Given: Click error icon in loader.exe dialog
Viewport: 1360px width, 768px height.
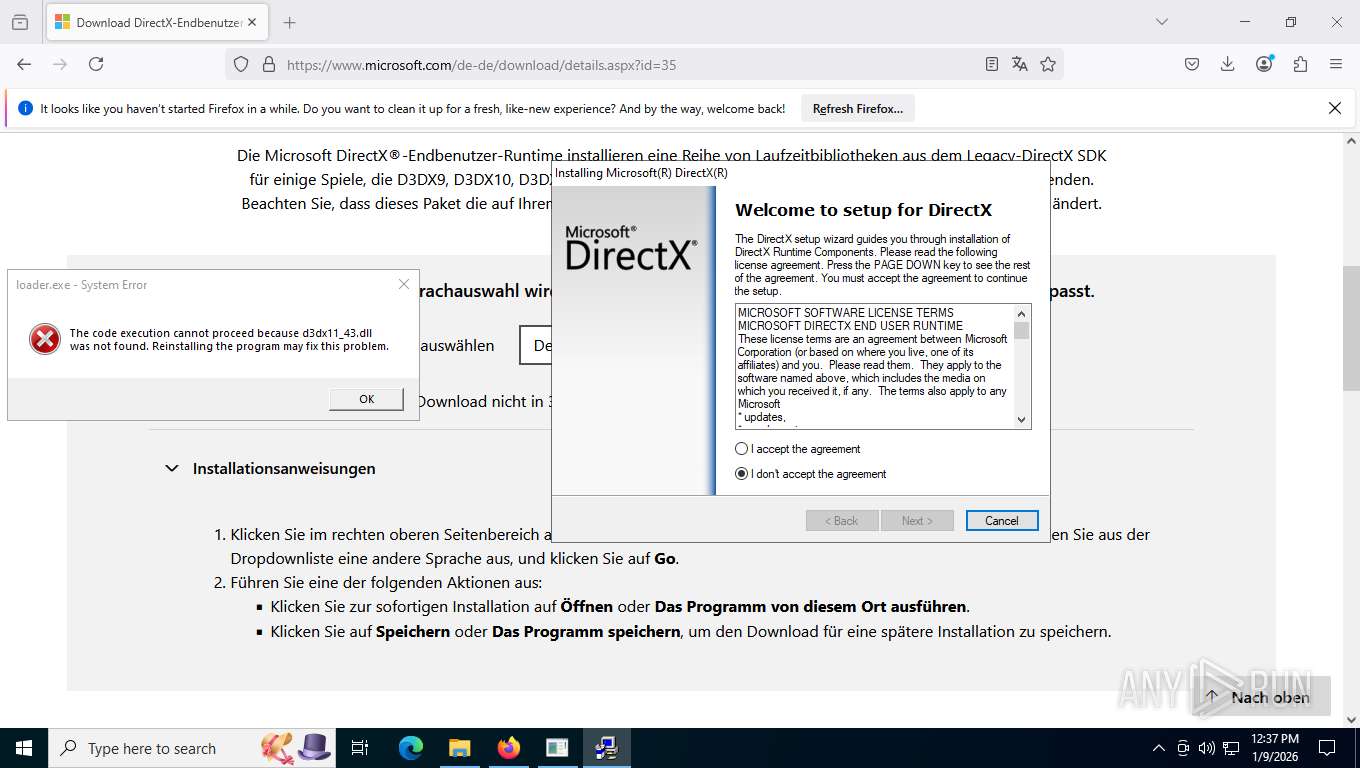Looking at the screenshot, I should pos(45,340).
